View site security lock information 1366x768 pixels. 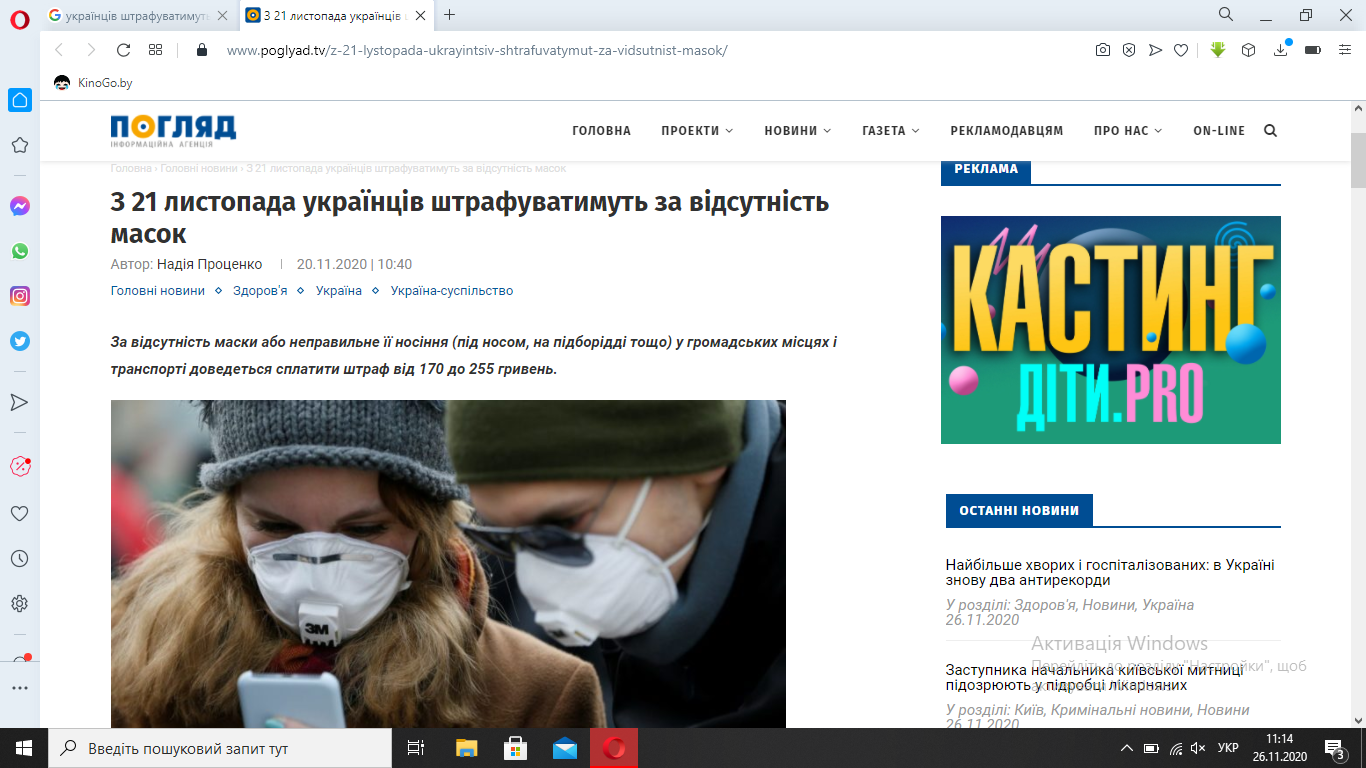tap(202, 50)
